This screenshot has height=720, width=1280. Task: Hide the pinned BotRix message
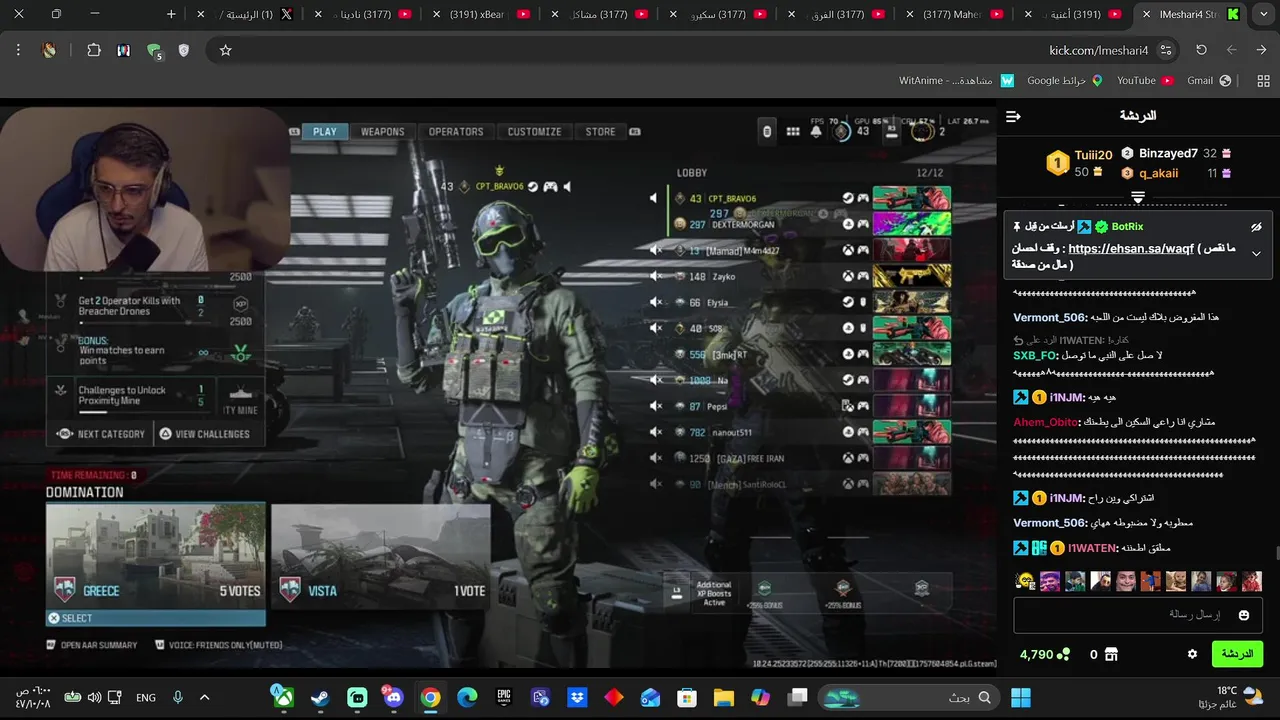tap(1256, 227)
